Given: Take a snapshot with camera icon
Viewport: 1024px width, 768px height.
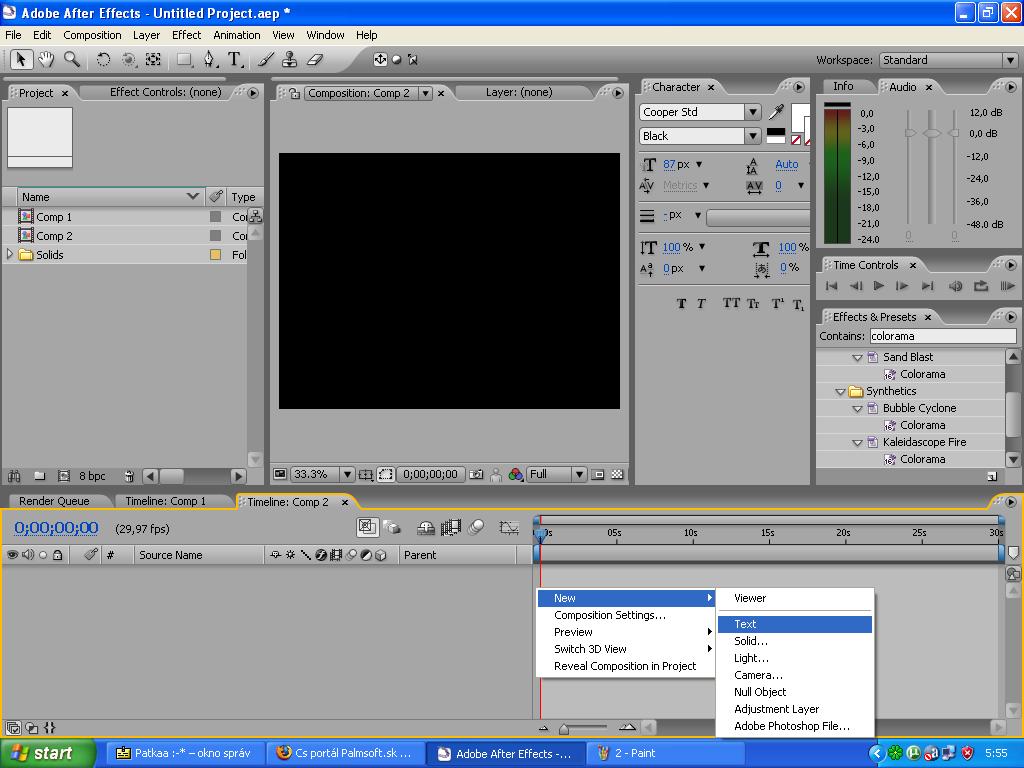Looking at the screenshot, I should 476,475.
